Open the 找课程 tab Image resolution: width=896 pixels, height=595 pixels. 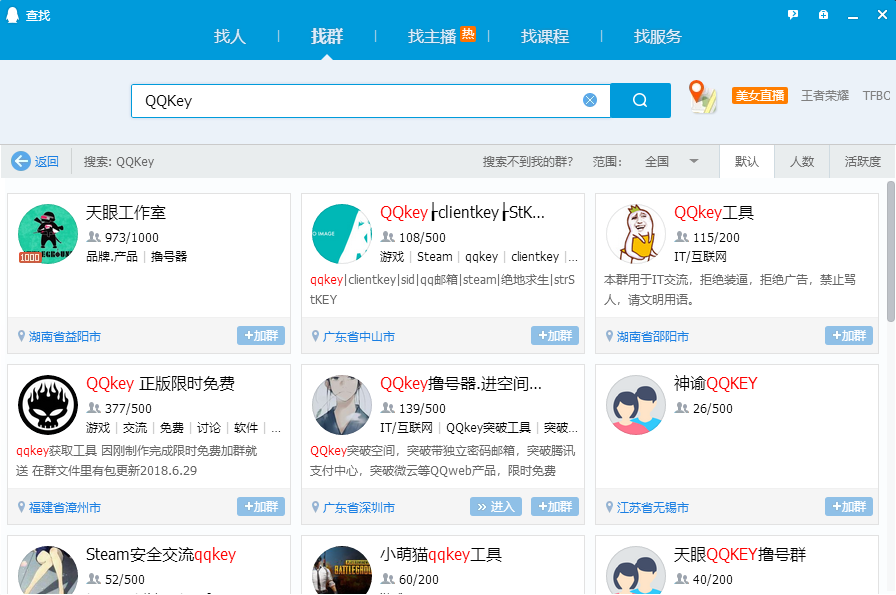[545, 37]
